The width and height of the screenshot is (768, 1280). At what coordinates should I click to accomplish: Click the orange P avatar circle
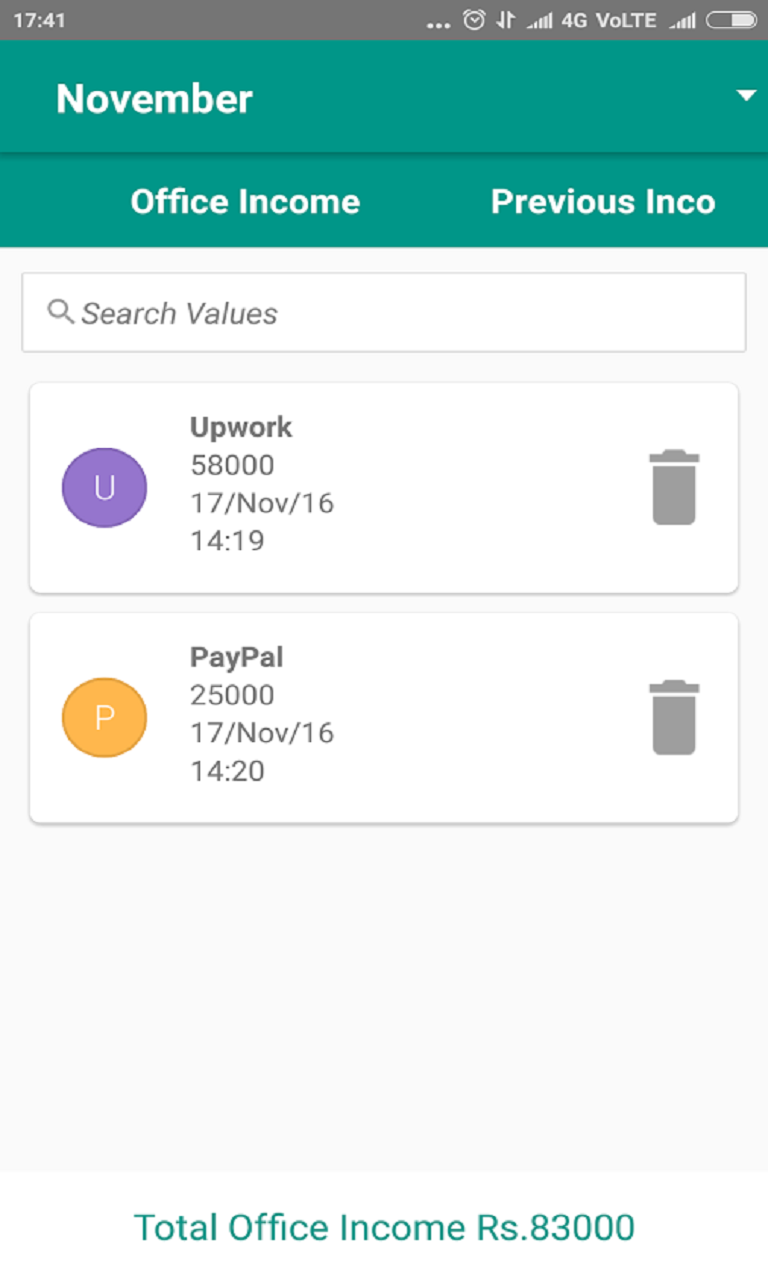click(105, 717)
